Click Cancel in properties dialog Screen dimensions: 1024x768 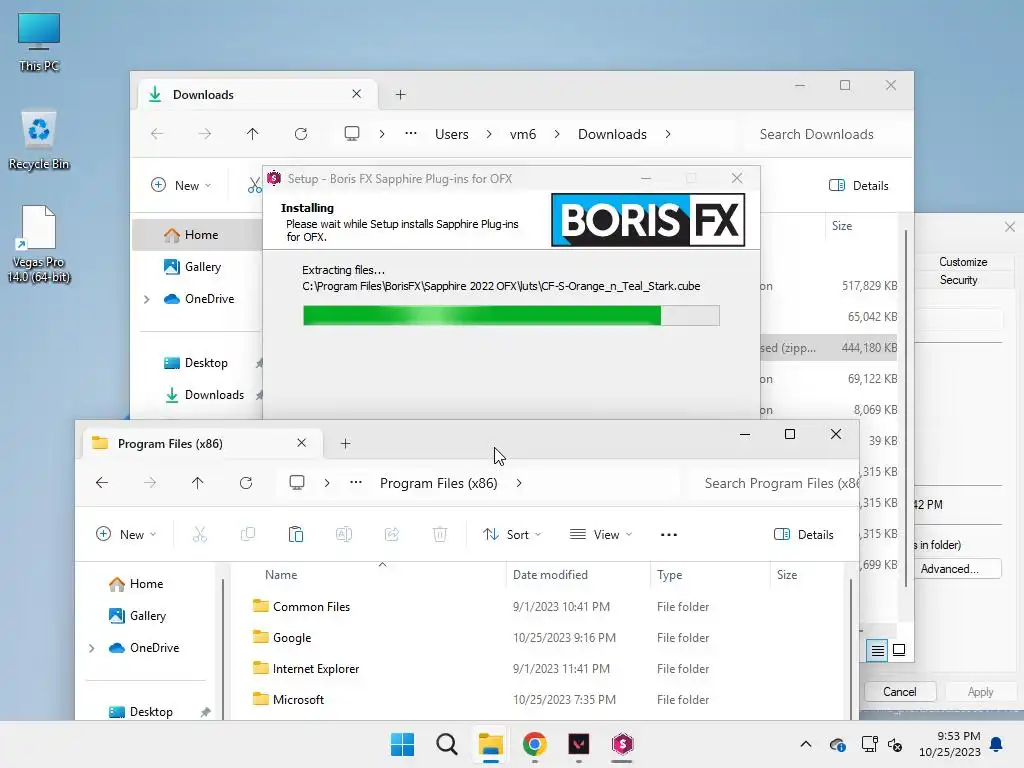[x=899, y=692]
